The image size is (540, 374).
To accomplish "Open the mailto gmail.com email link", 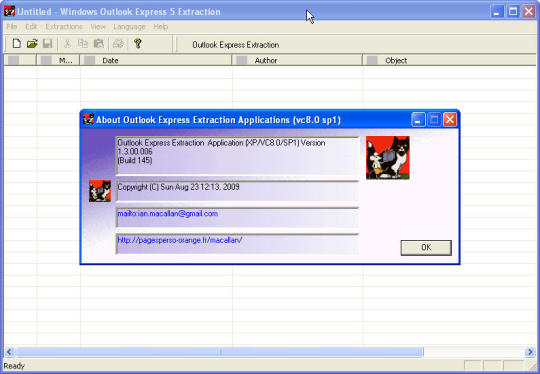I will pyautogui.click(x=168, y=214).
